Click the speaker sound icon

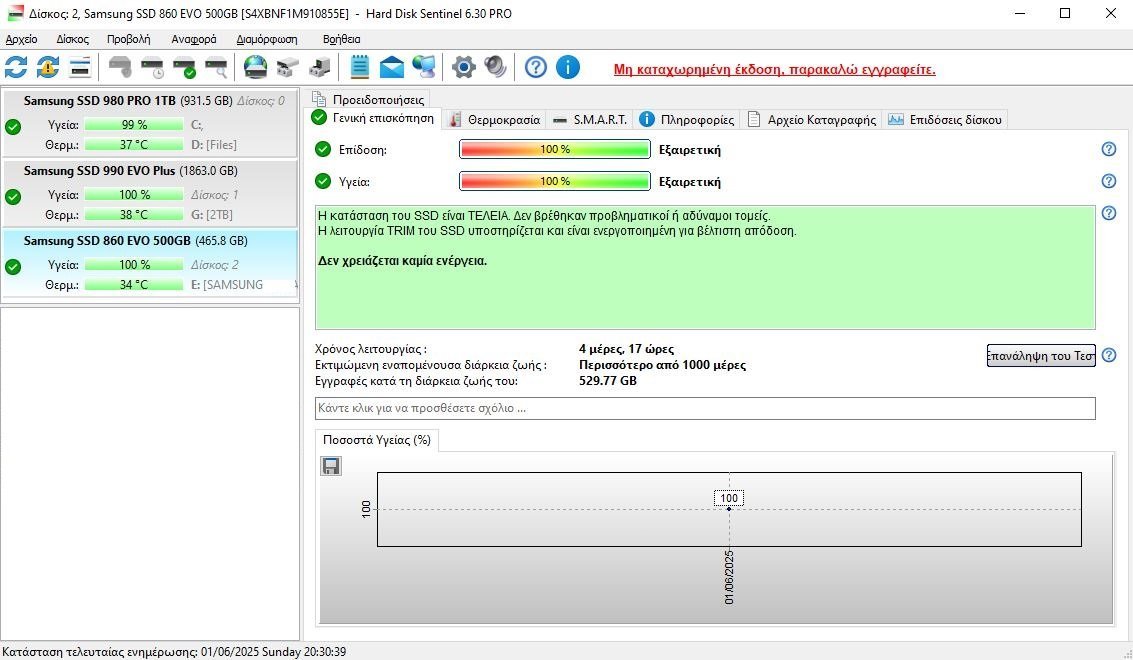click(x=495, y=67)
